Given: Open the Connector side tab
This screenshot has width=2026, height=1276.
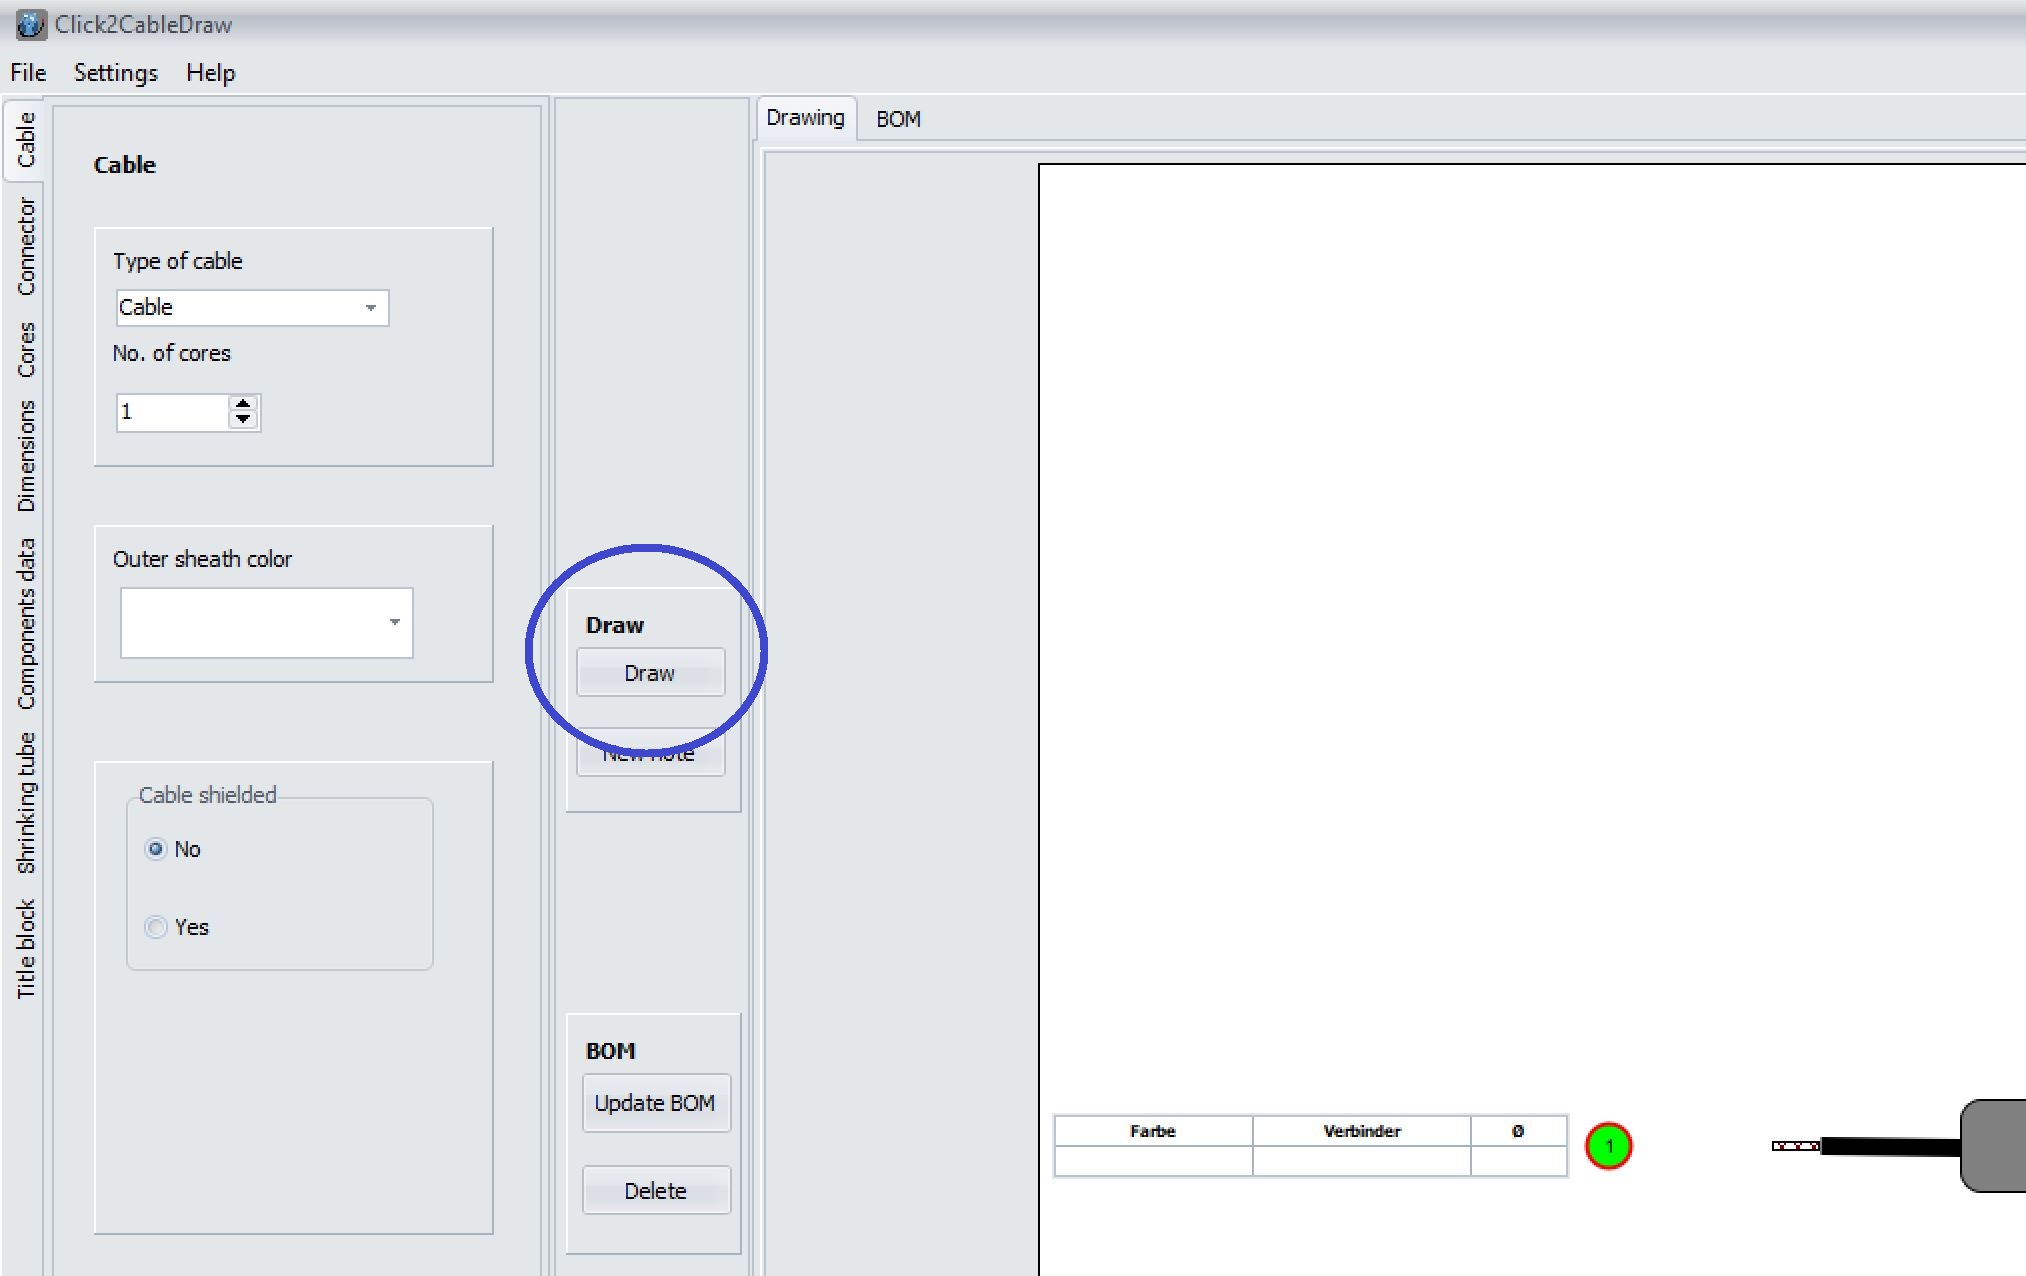Looking at the screenshot, I should tap(26, 246).
